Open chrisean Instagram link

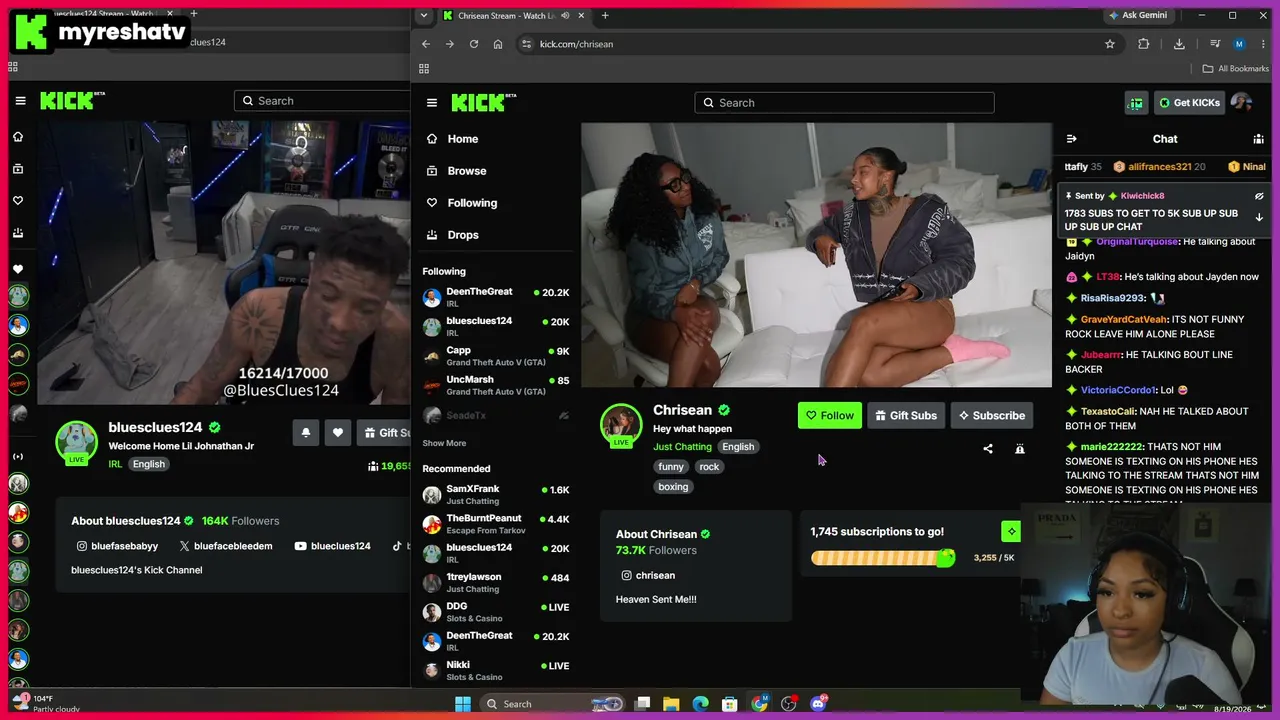(648, 575)
